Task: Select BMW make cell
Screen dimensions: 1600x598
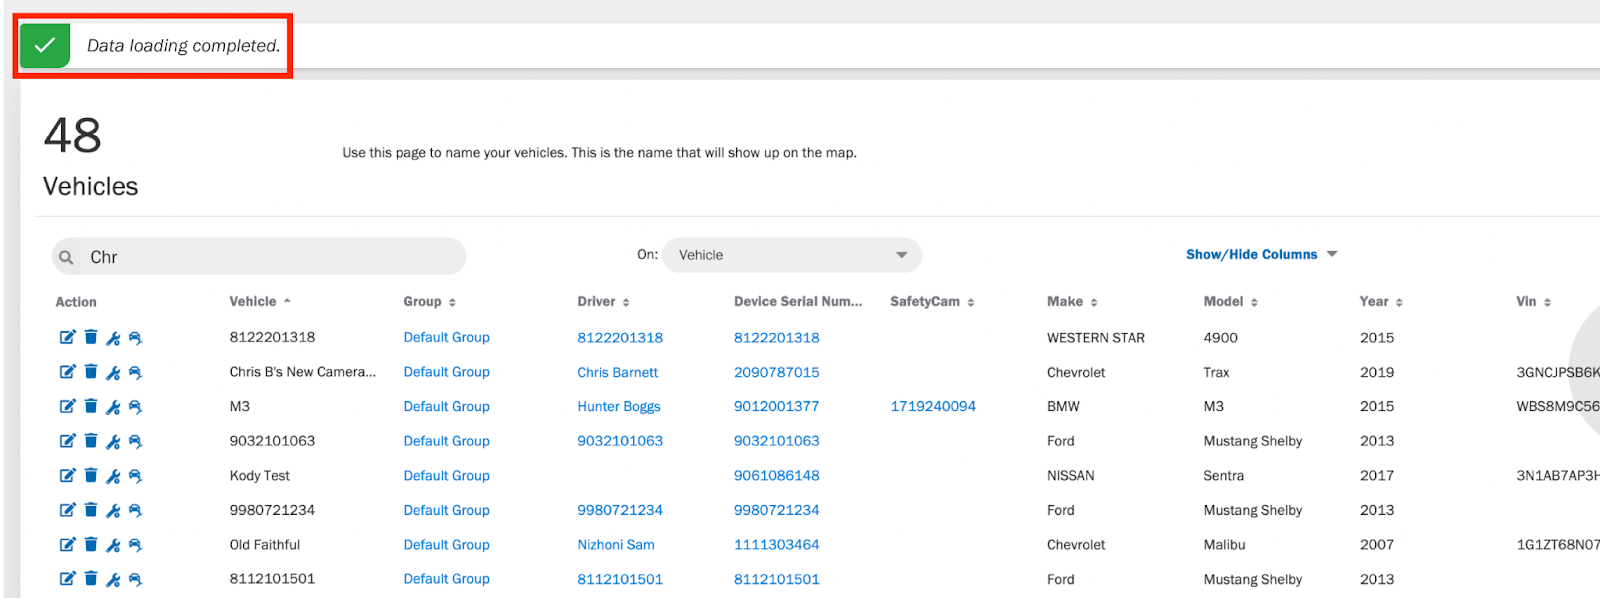Action: (1063, 406)
